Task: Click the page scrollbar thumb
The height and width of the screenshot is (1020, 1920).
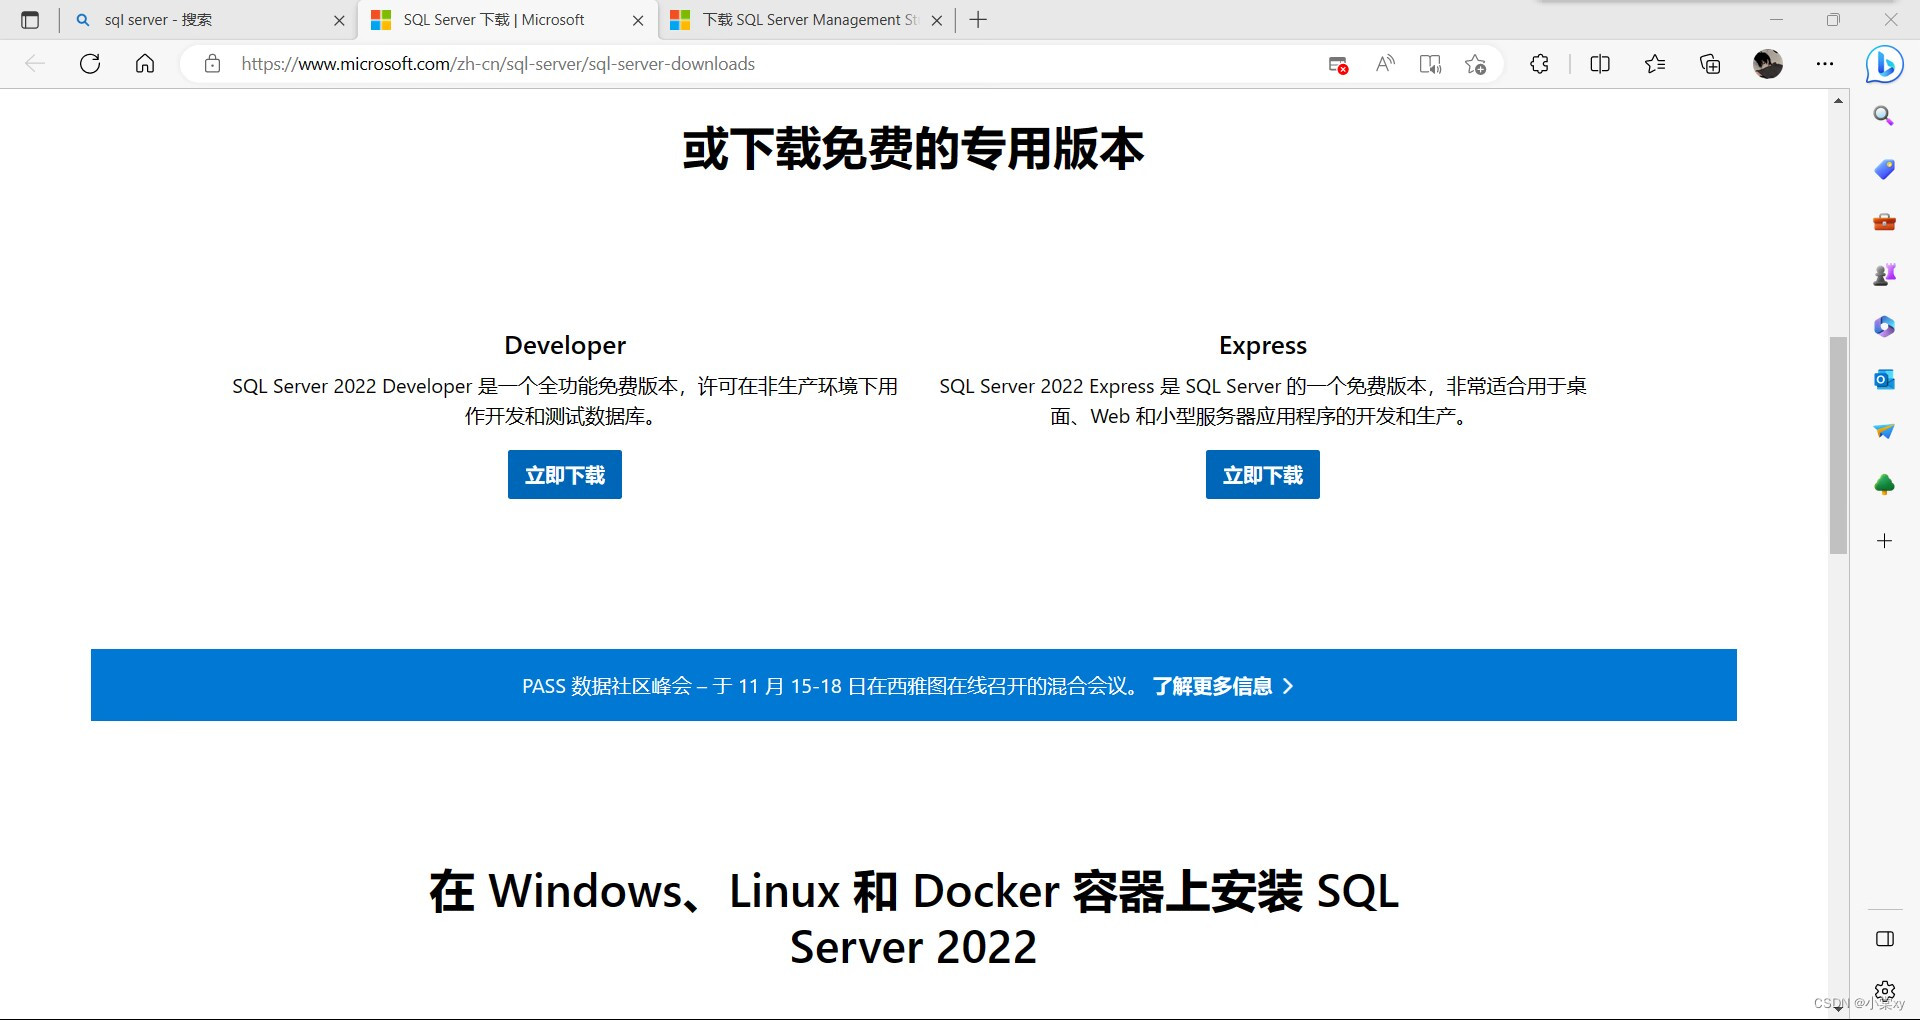Action: 1838,445
